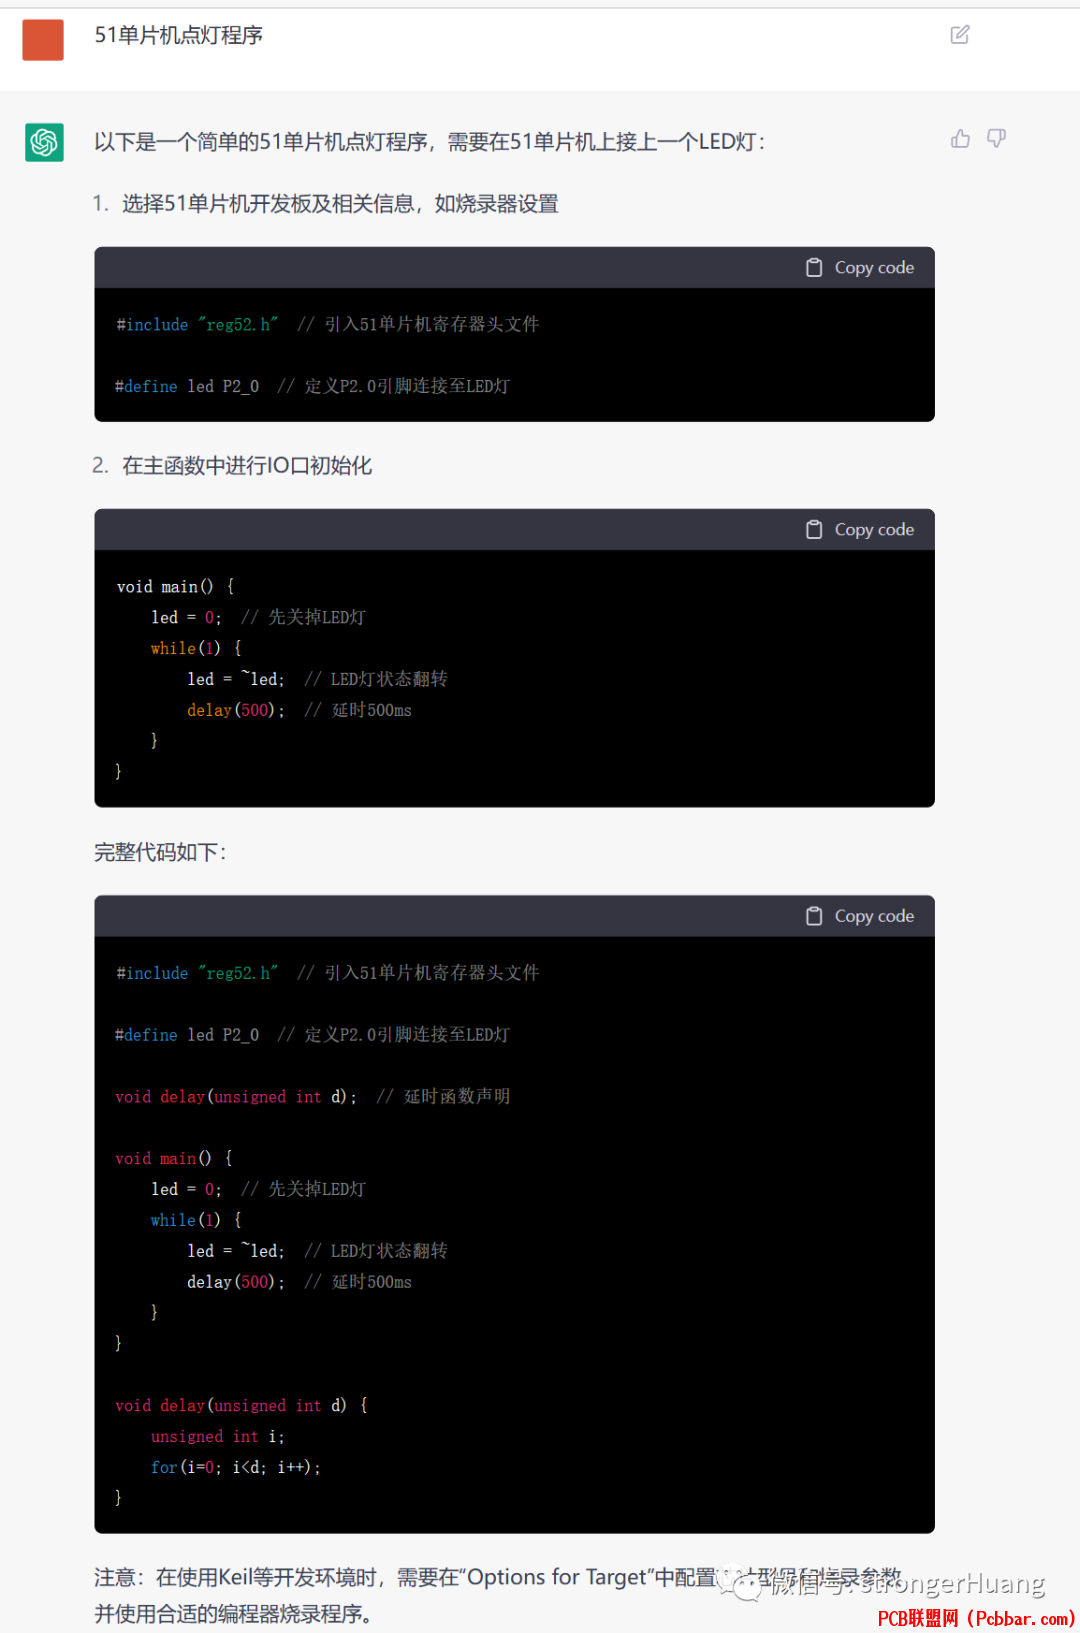Click the orange user avatar

(43, 40)
